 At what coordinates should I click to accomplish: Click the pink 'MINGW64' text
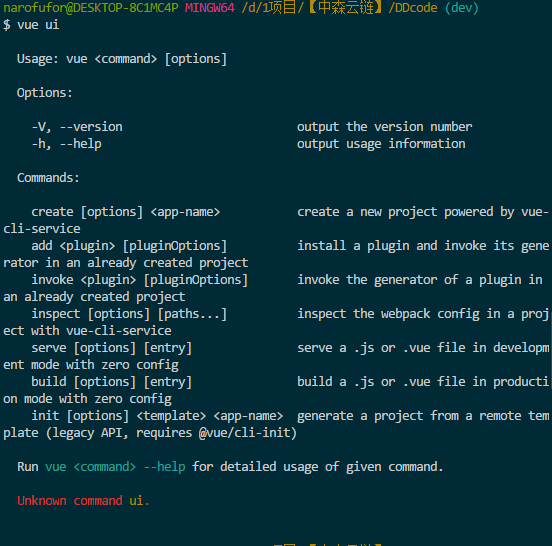tap(210, 7)
